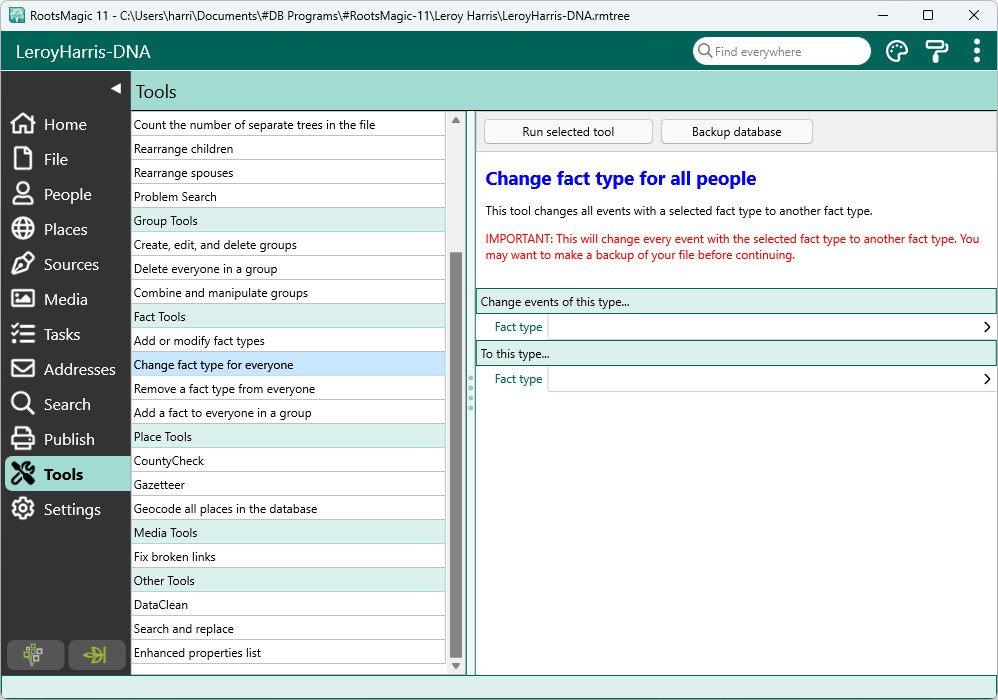Viewport: 998px width, 700px height.
Task: Click the Other Tools section header
Action: (288, 581)
